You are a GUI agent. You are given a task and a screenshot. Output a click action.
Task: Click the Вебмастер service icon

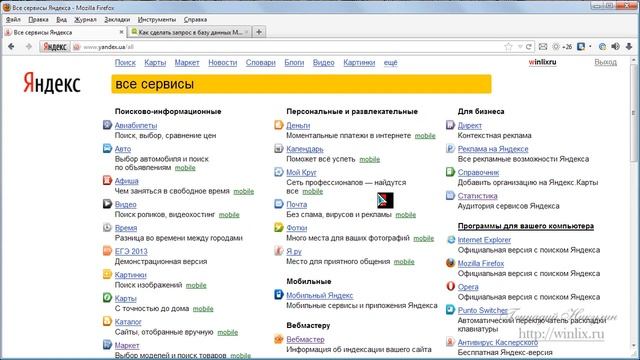point(279,339)
